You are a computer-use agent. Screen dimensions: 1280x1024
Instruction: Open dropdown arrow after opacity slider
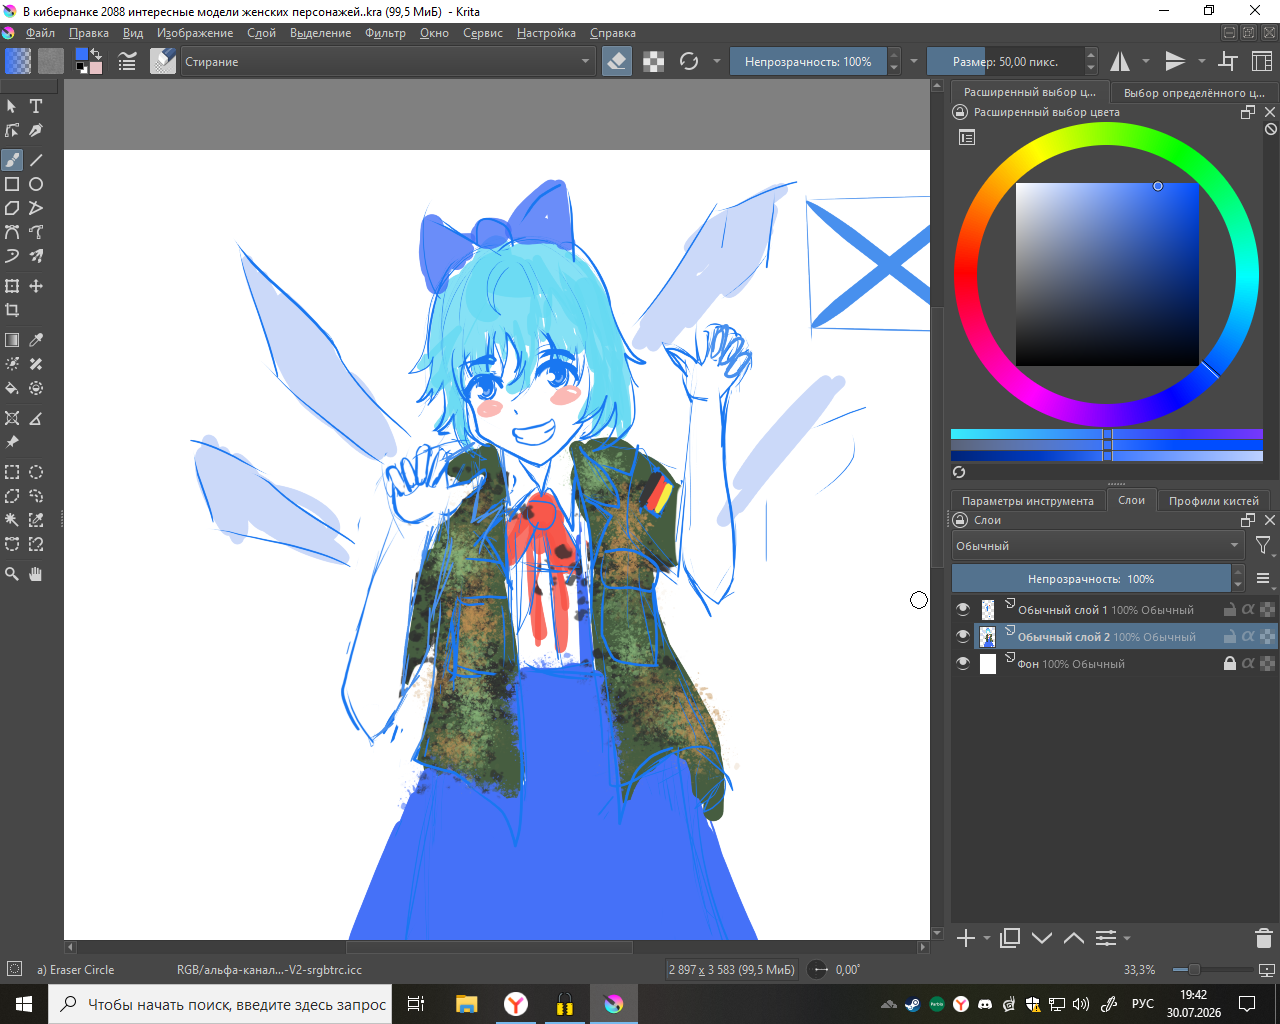pyautogui.click(x=913, y=61)
